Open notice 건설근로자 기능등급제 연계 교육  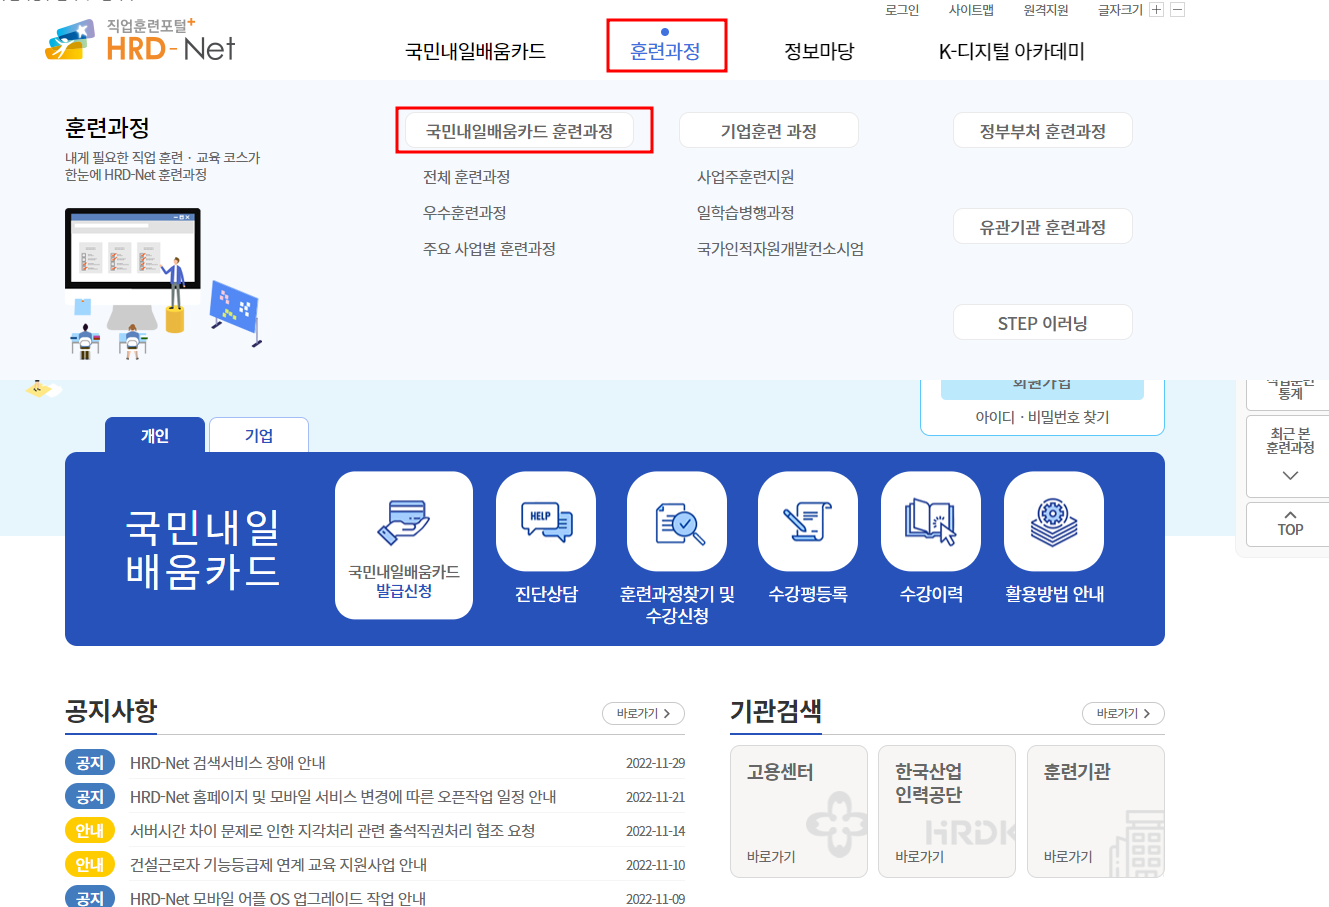click(x=278, y=865)
